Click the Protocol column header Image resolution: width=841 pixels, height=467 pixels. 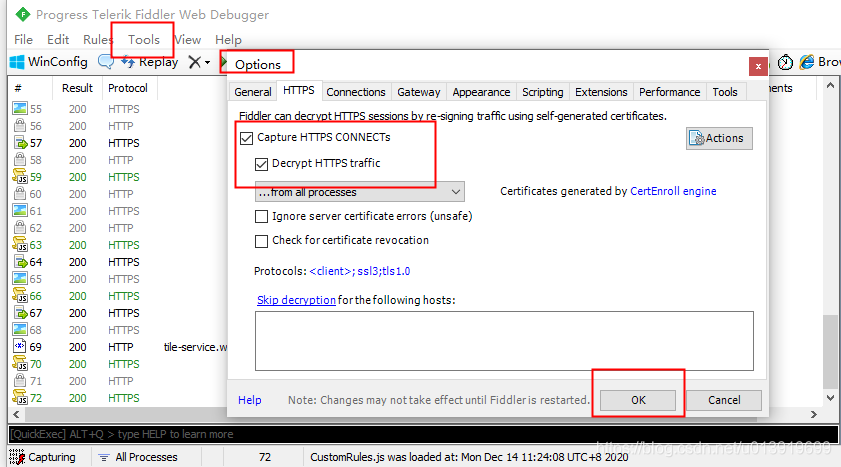[128, 88]
